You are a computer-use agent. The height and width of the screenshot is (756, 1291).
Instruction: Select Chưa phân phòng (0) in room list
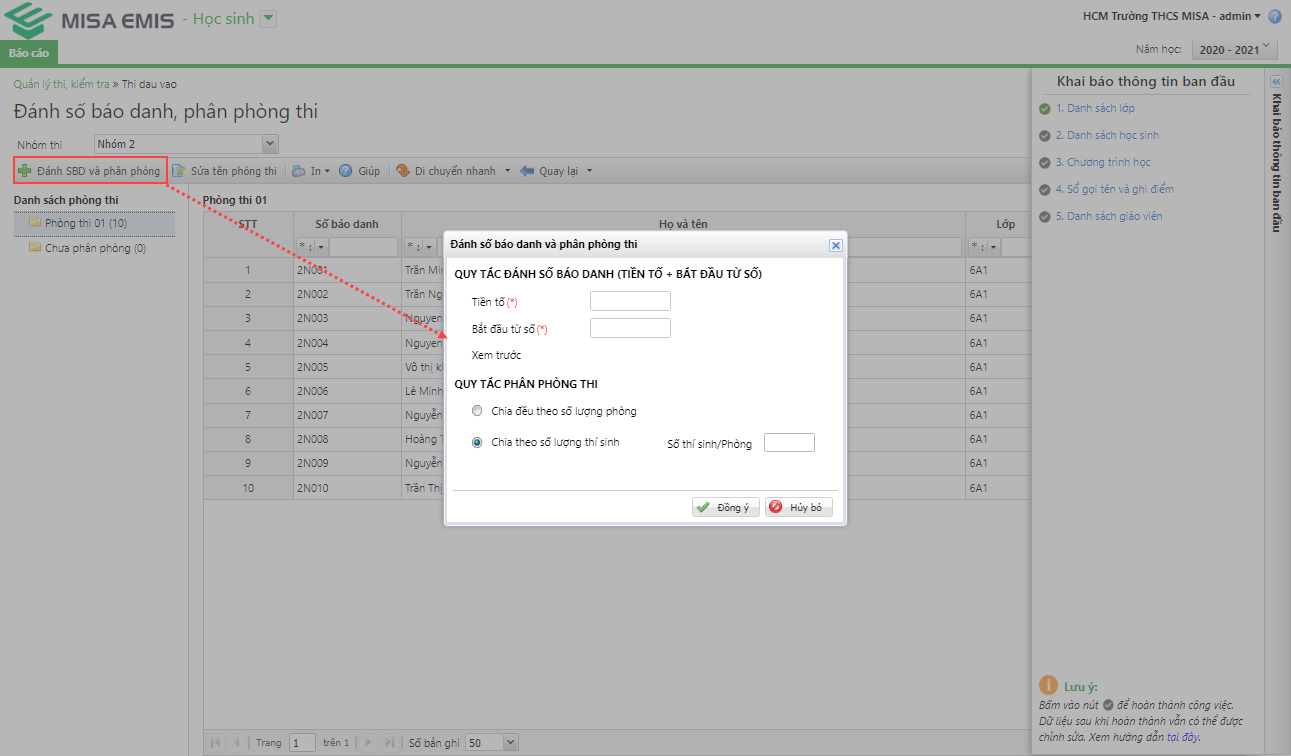click(x=94, y=248)
